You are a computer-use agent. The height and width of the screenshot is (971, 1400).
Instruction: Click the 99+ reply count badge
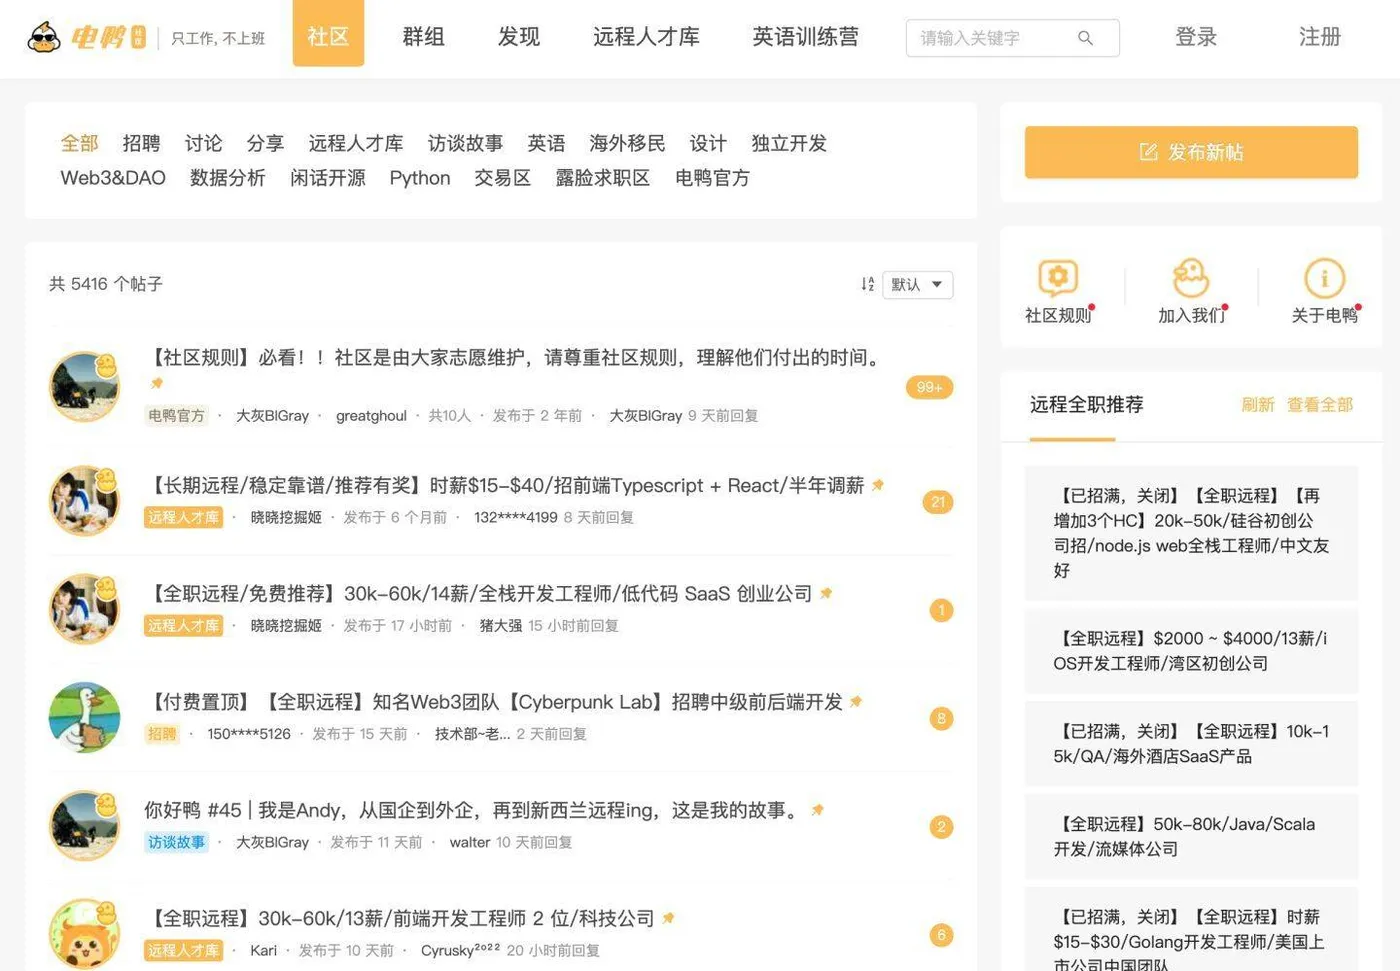click(929, 387)
